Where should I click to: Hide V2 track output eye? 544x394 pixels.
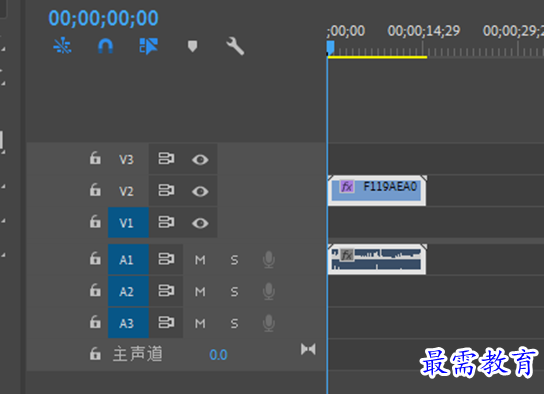click(200, 191)
